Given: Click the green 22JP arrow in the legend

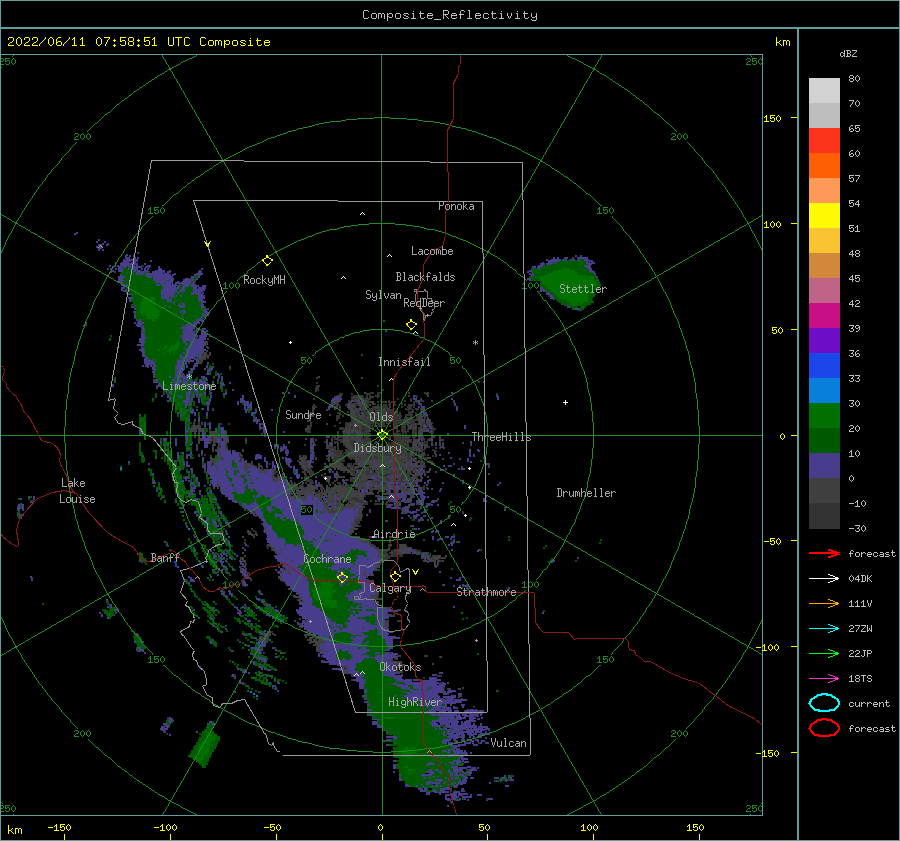Looking at the screenshot, I should click(824, 653).
